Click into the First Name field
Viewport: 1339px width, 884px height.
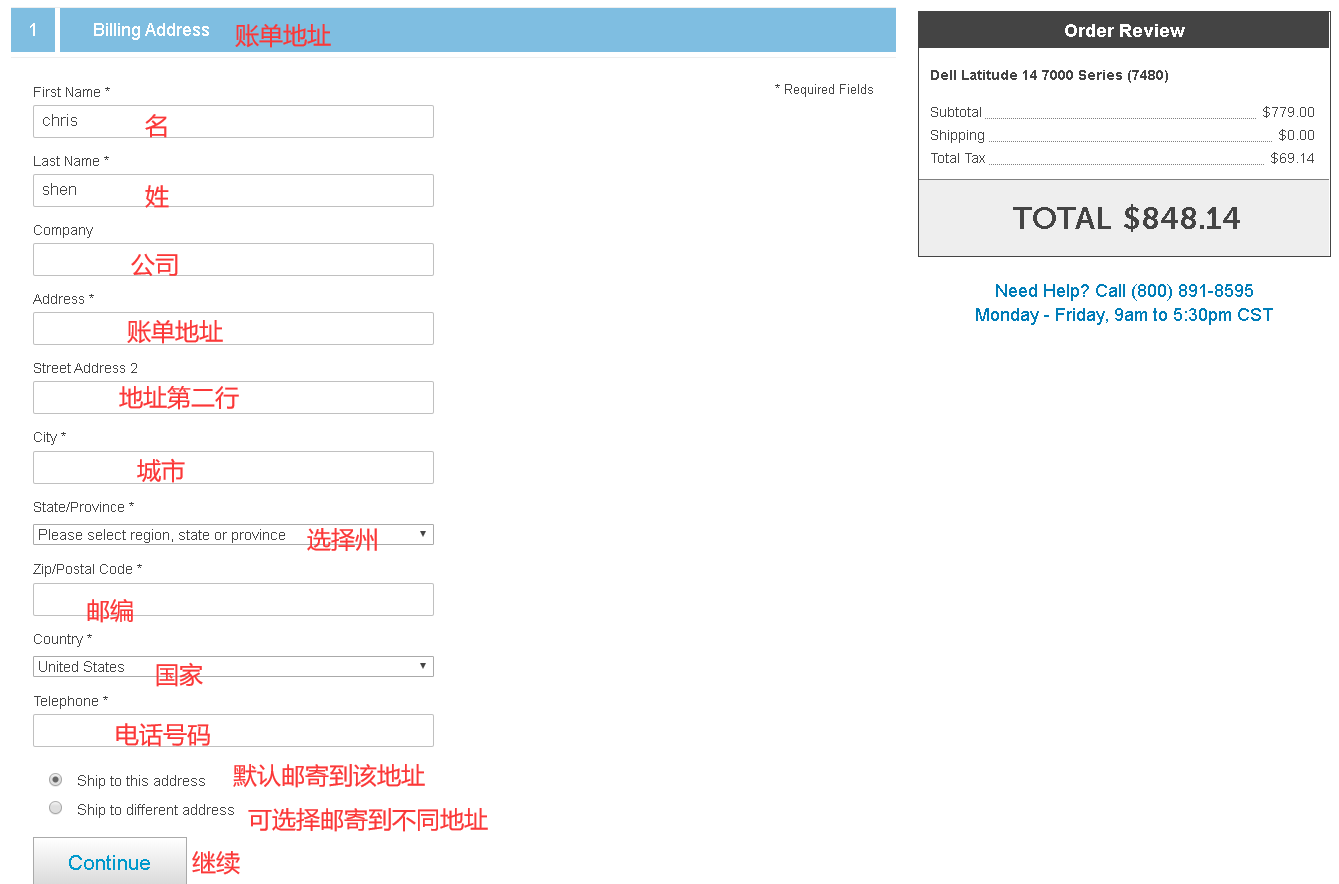click(232, 121)
